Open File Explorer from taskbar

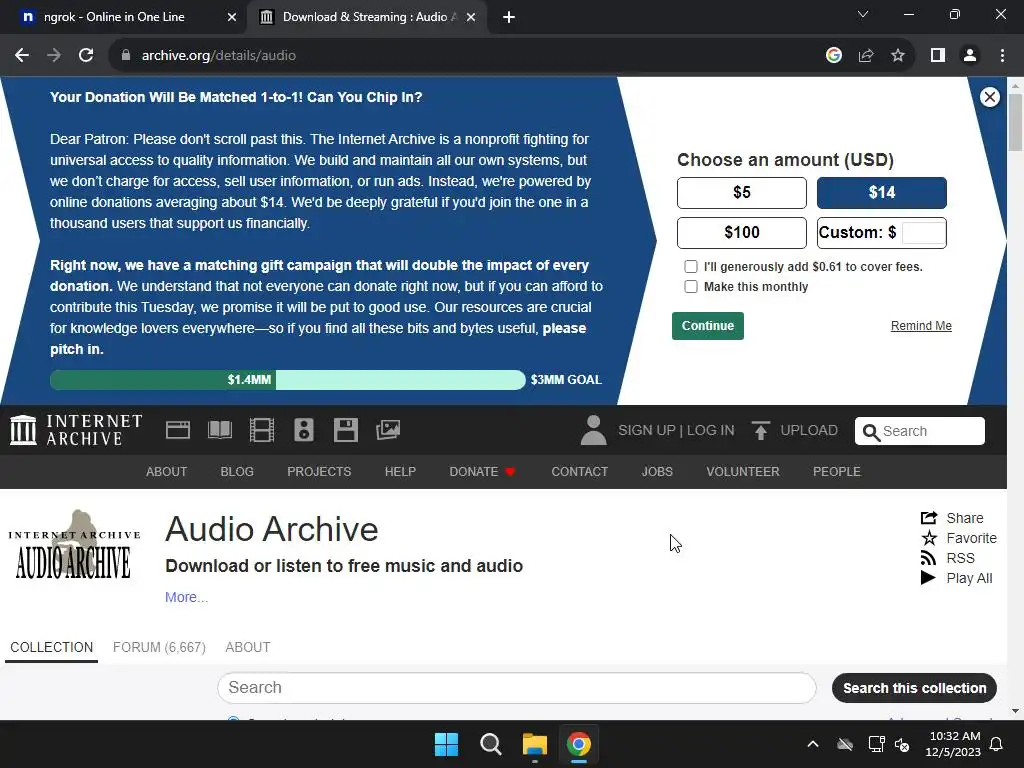(534, 744)
